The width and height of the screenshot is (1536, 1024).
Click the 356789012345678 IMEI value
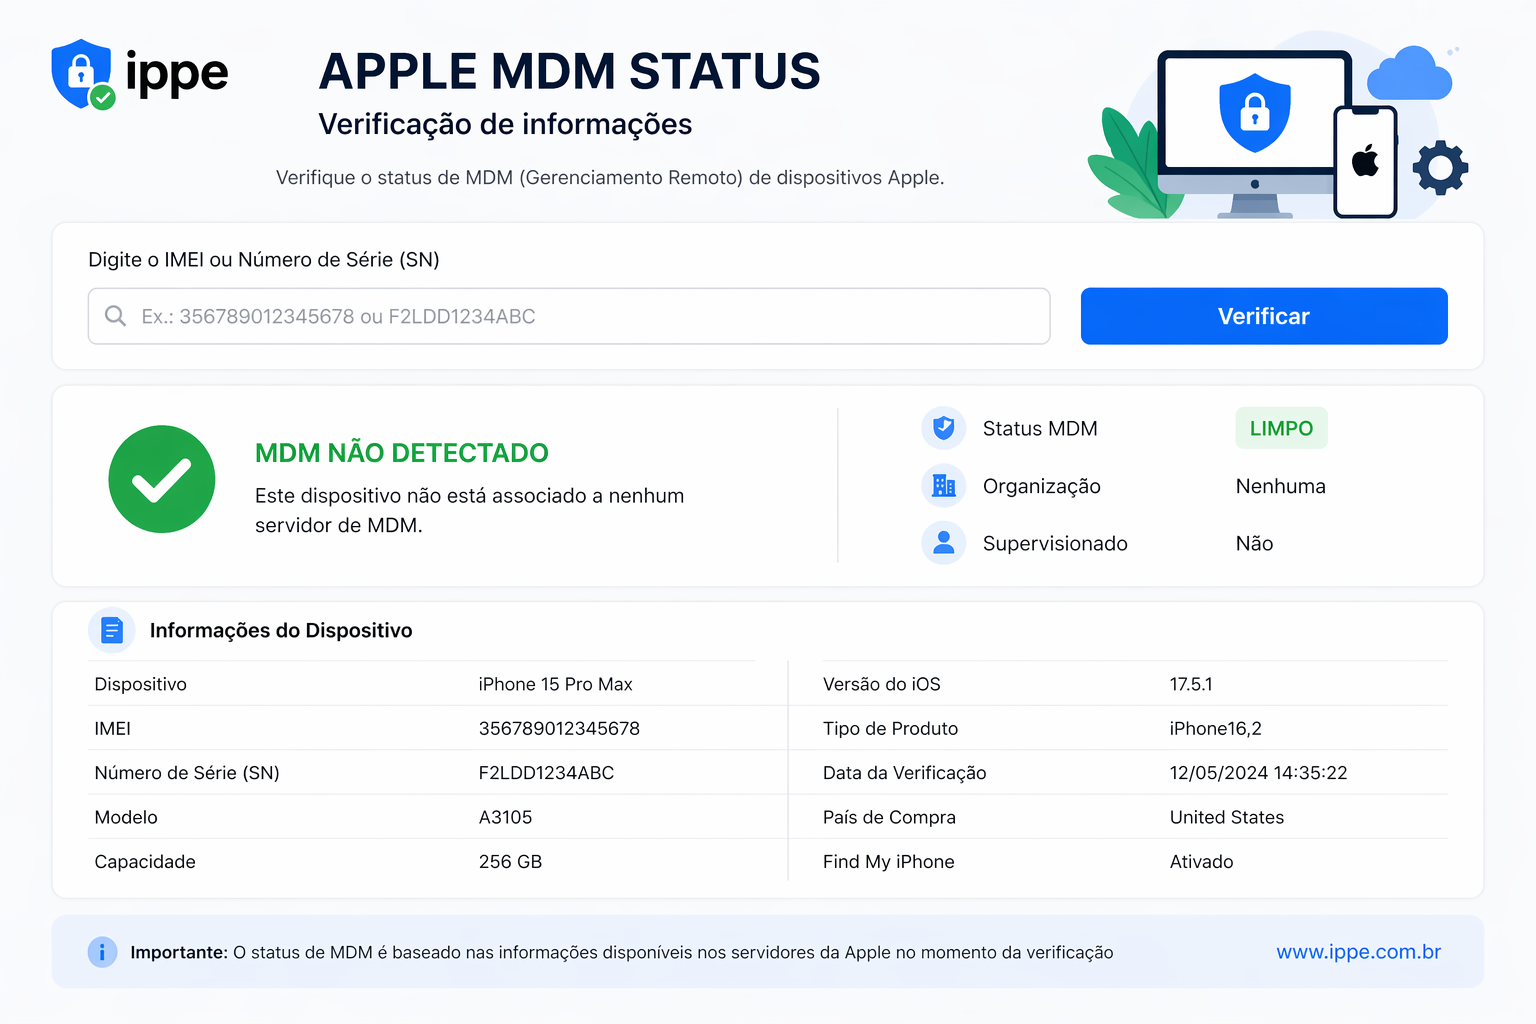point(559,729)
